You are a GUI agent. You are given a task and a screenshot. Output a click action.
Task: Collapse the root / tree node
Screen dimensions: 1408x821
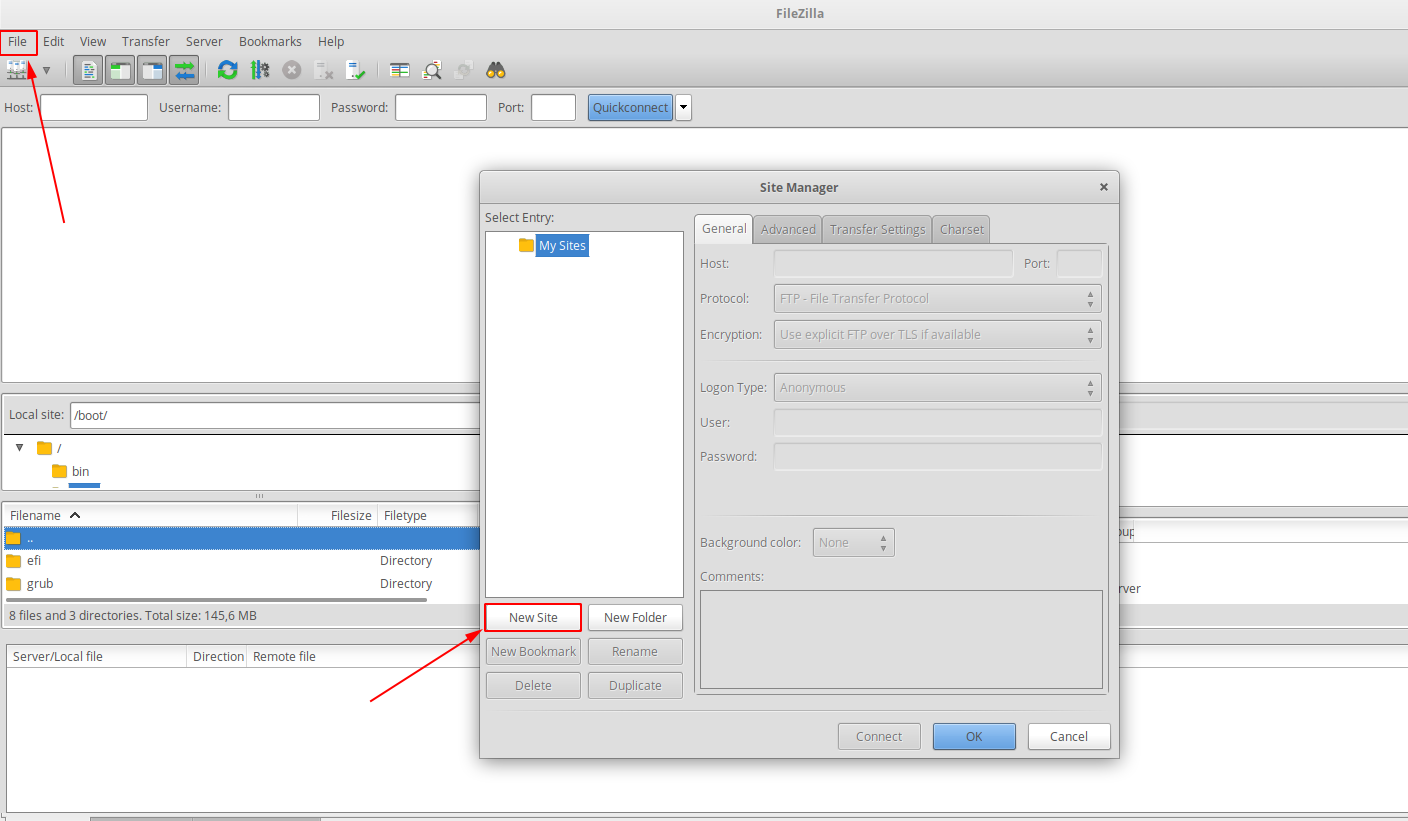coord(19,448)
